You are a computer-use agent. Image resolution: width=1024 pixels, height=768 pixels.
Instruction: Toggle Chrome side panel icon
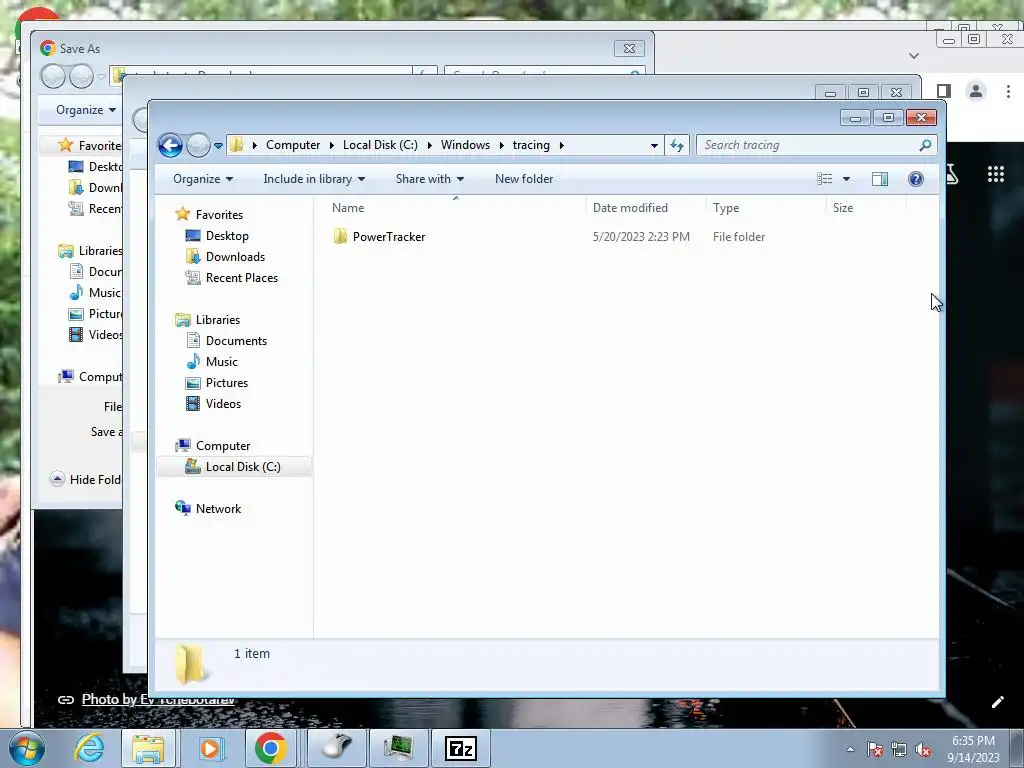tap(943, 91)
